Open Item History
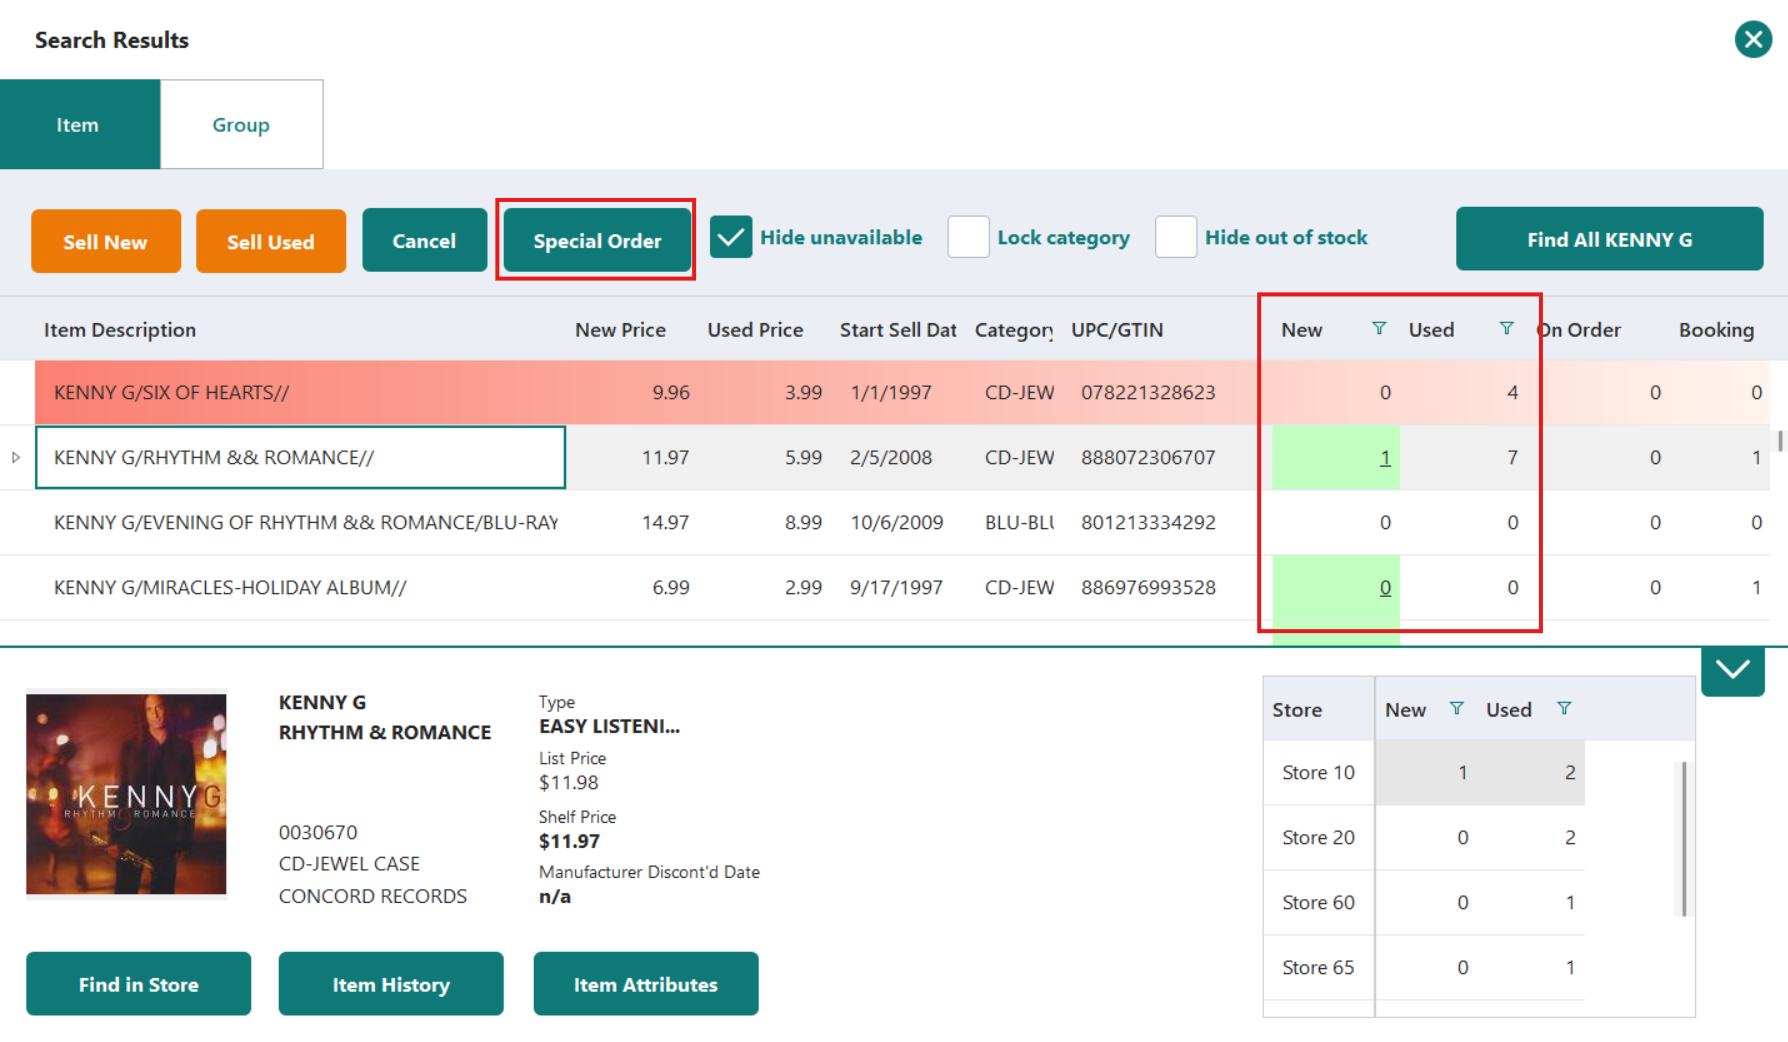The height and width of the screenshot is (1042, 1788). coord(391,984)
